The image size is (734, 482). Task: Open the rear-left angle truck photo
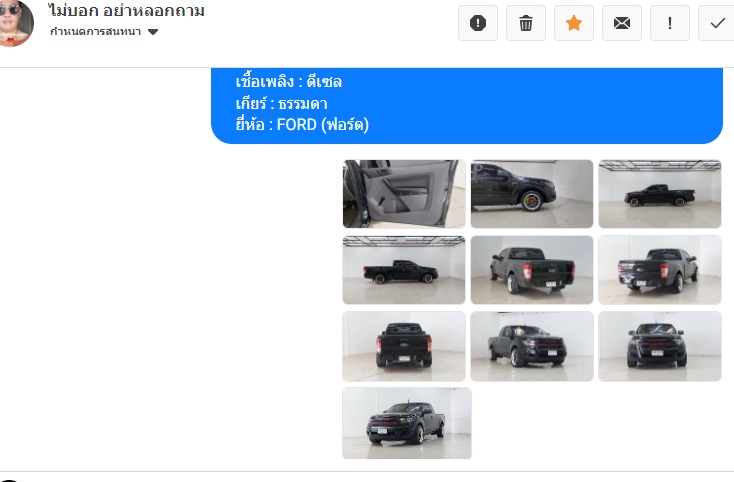(x=532, y=270)
